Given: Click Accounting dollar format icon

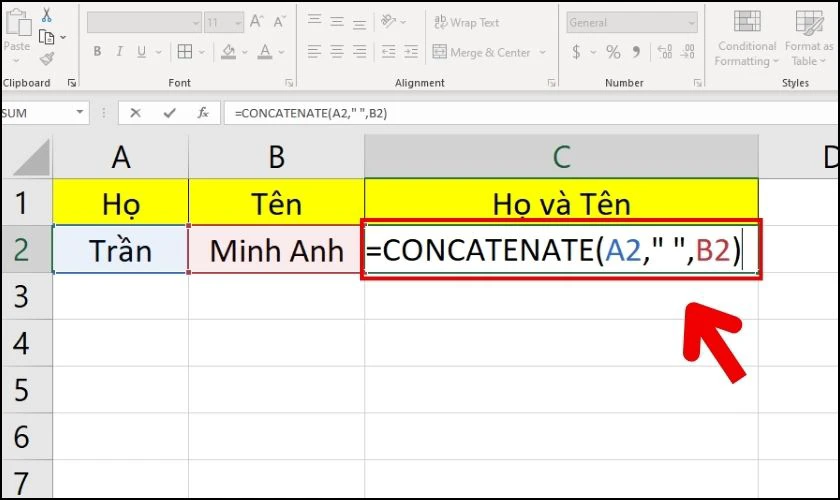Looking at the screenshot, I should click(x=576, y=52).
